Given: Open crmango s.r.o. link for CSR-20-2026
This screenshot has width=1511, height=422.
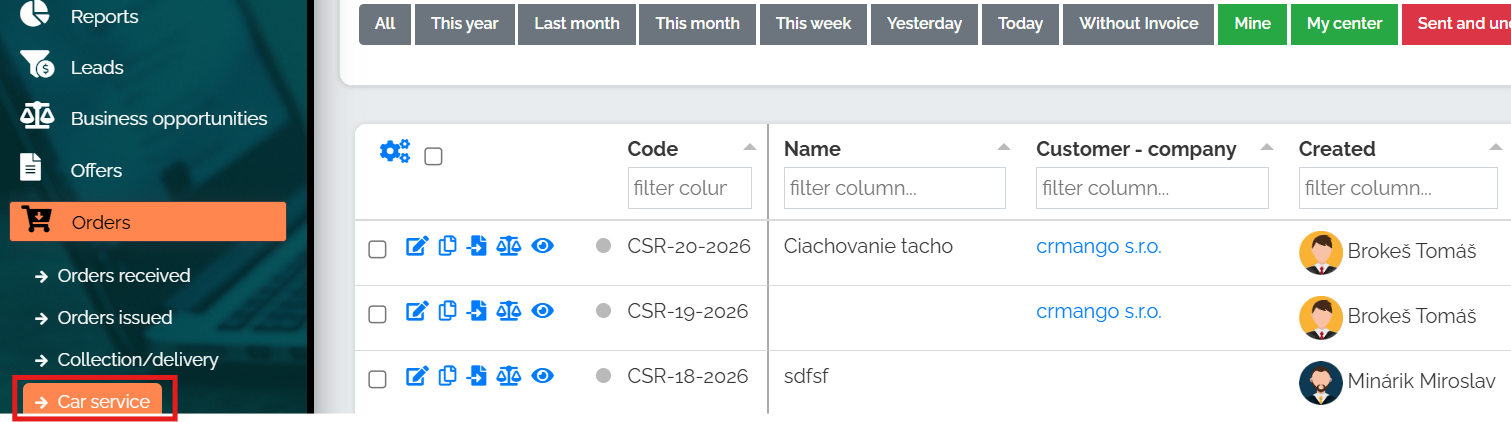Looking at the screenshot, I should pyautogui.click(x=1099, y=247).
